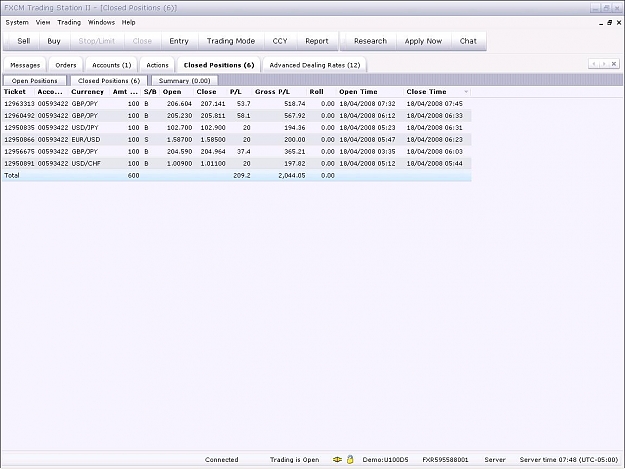Viewport: 625px width, 469px height.
Task: Click the Demo:U100D5 status entry
Action: click(x=385, y=459)
